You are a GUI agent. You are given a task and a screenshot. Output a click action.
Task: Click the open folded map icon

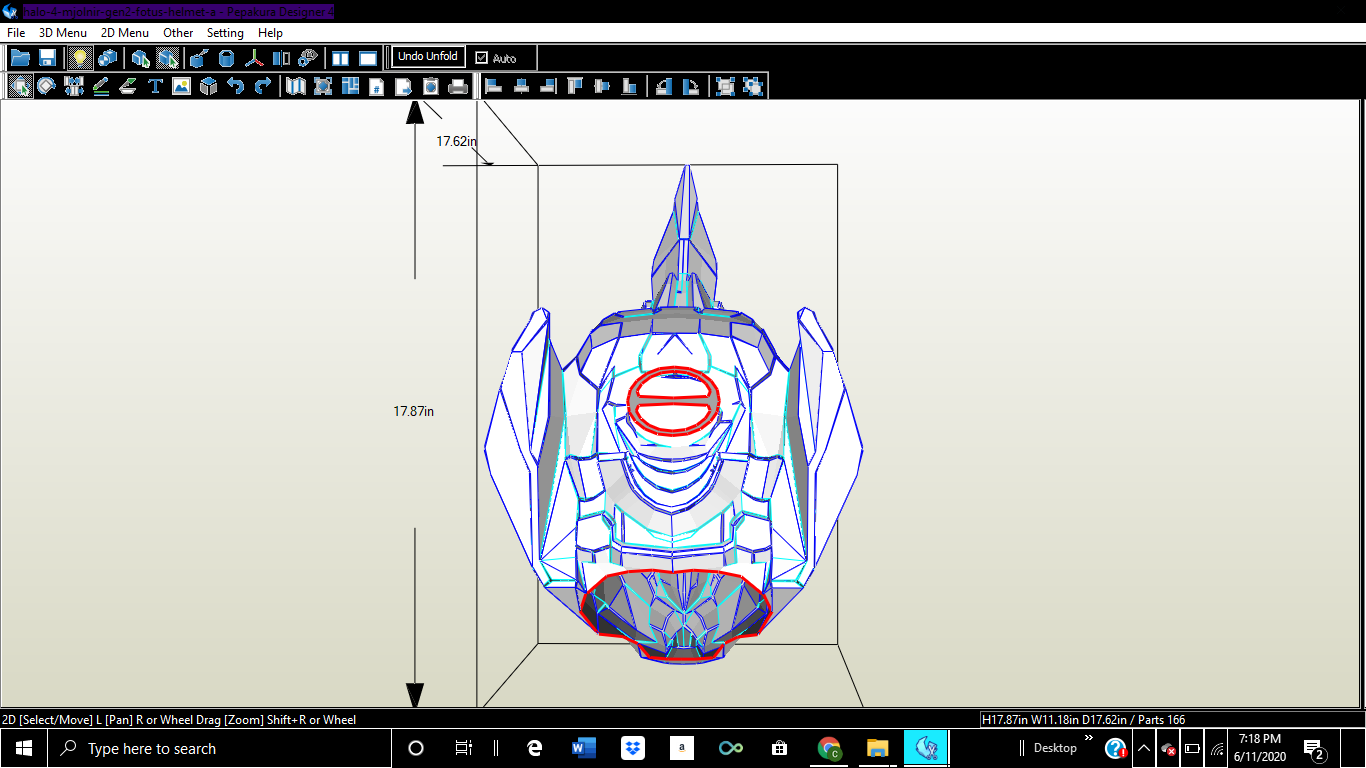(x=295, y=86)
